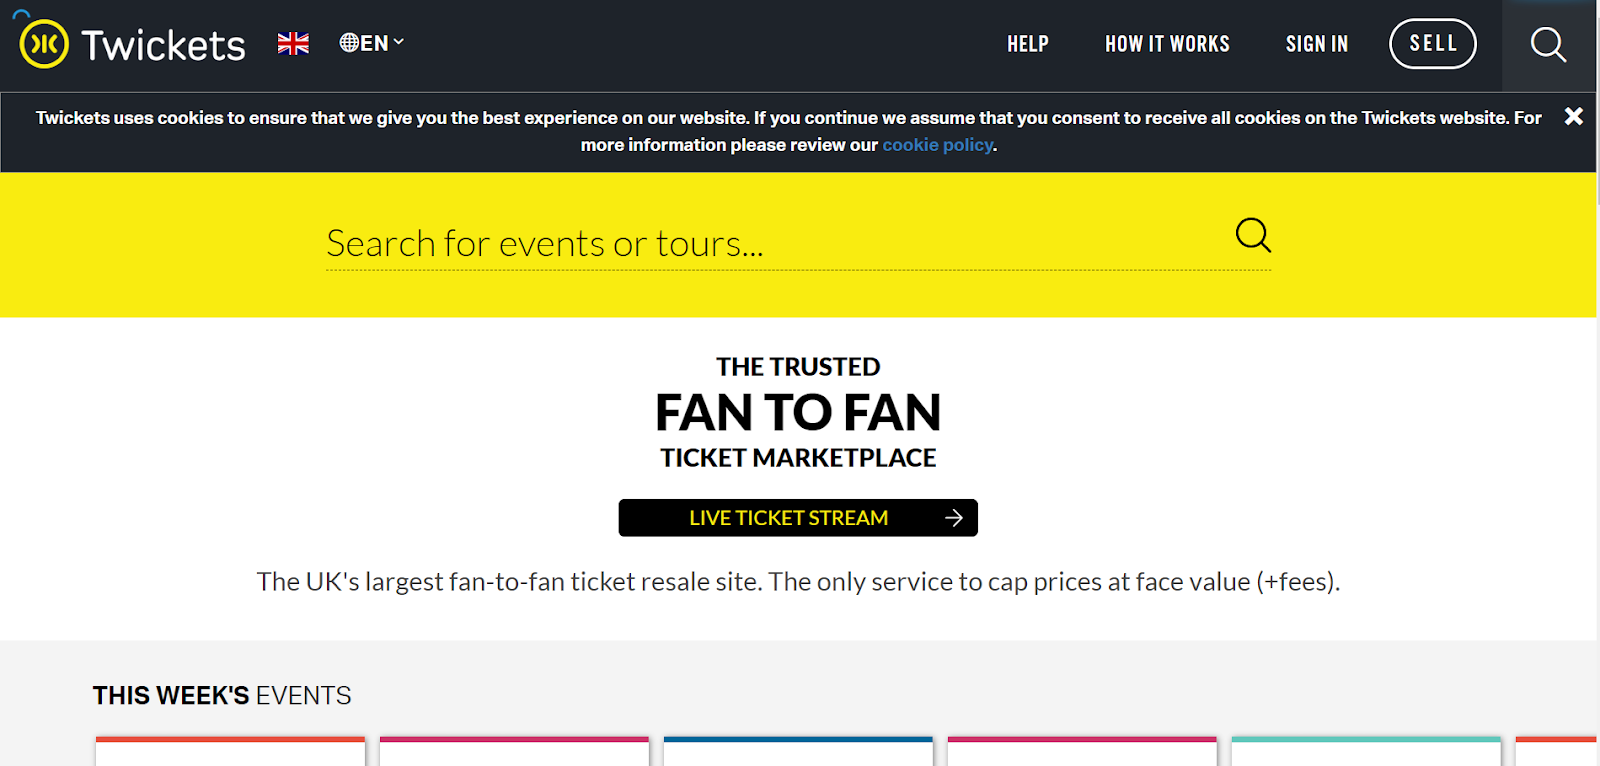Dismiss the cookie banner with the X

[1573, 117]
